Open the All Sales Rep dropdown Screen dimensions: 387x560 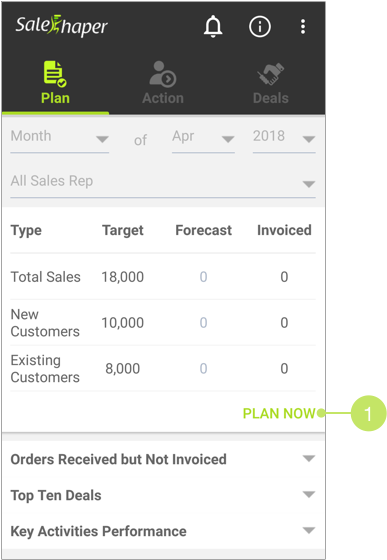(x=163, y=182)
